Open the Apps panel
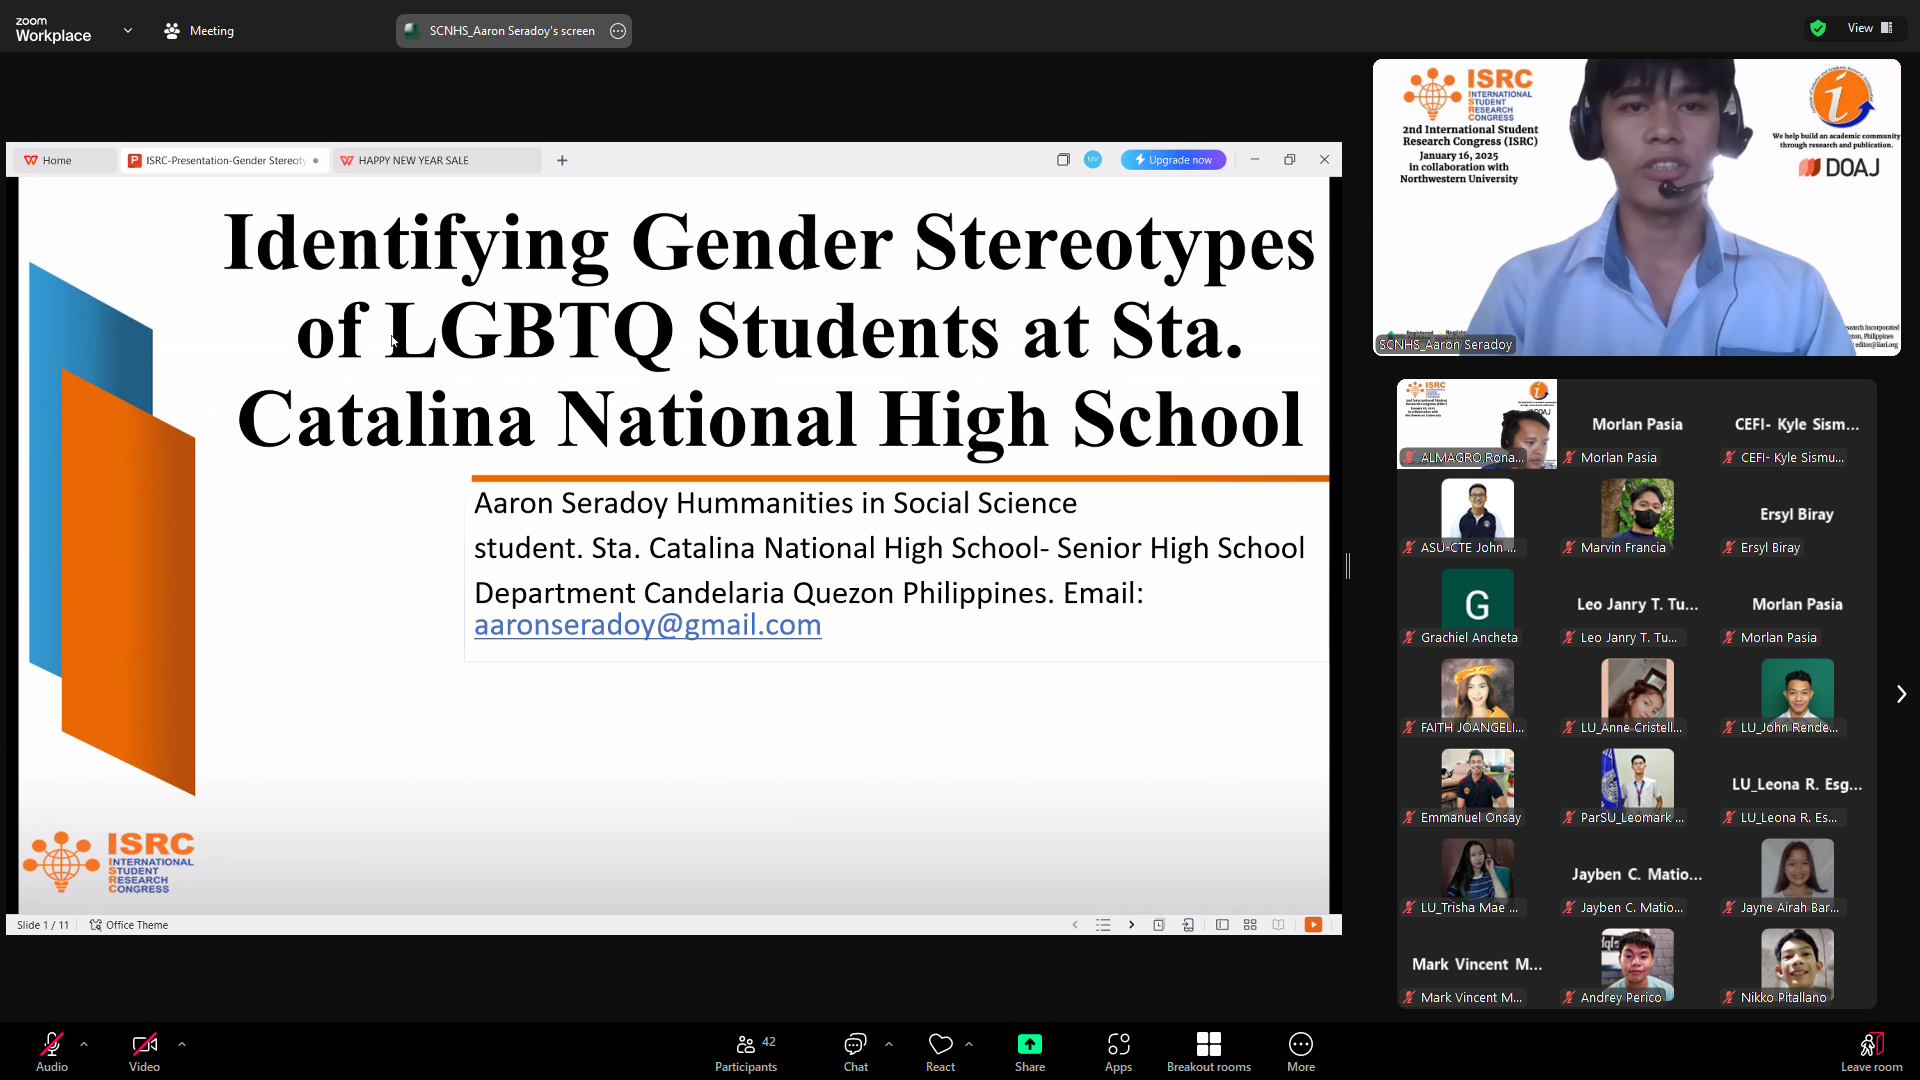This screenshot has height=1080, width=1920. (x=1118, y=1051)
